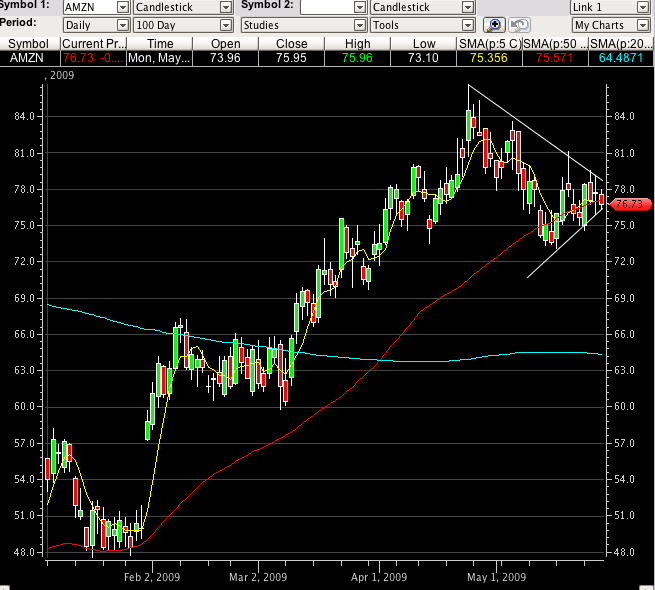Select the High column header
The image size is (655, 590).
[x=358, y=43]
